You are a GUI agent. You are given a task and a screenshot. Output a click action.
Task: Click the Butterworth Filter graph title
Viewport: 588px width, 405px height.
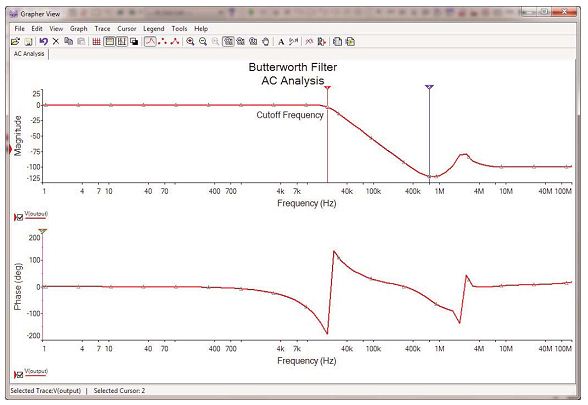click(x=293, y=68)
